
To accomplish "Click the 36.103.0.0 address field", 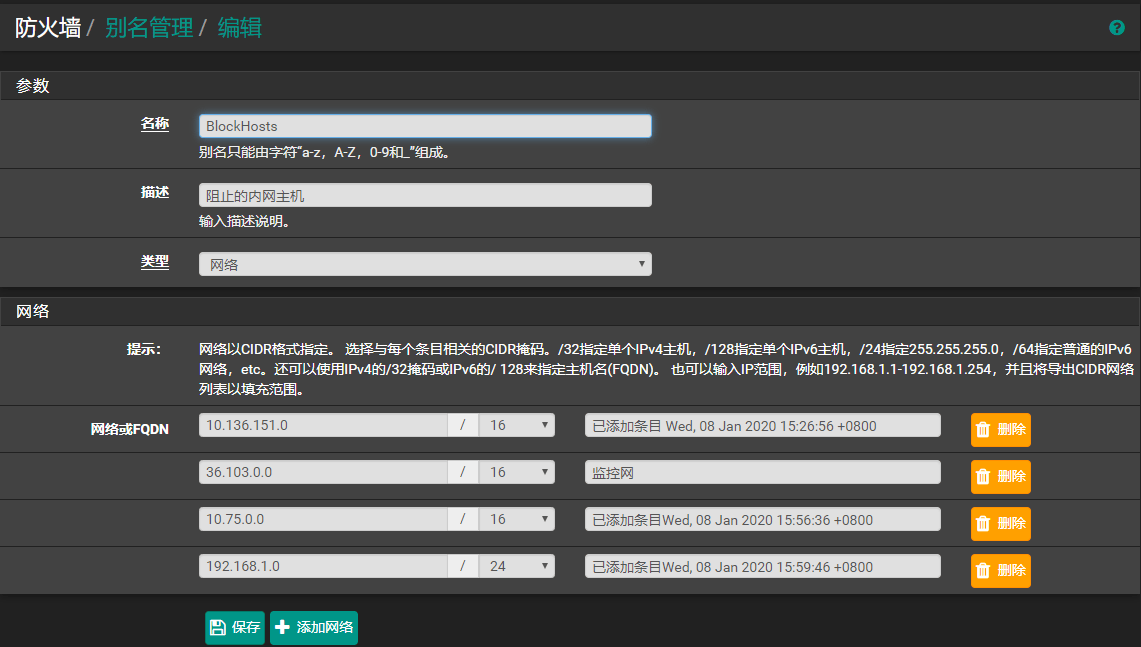I will pos(323,472).
